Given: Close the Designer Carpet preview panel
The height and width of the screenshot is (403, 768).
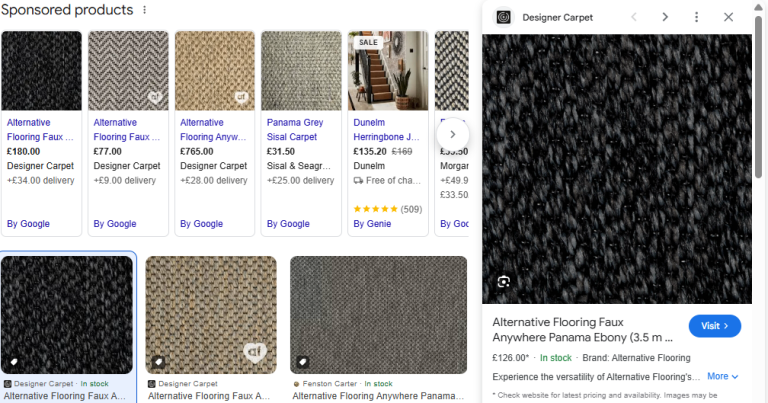Looking at the screenshot, I should point(729,17).
